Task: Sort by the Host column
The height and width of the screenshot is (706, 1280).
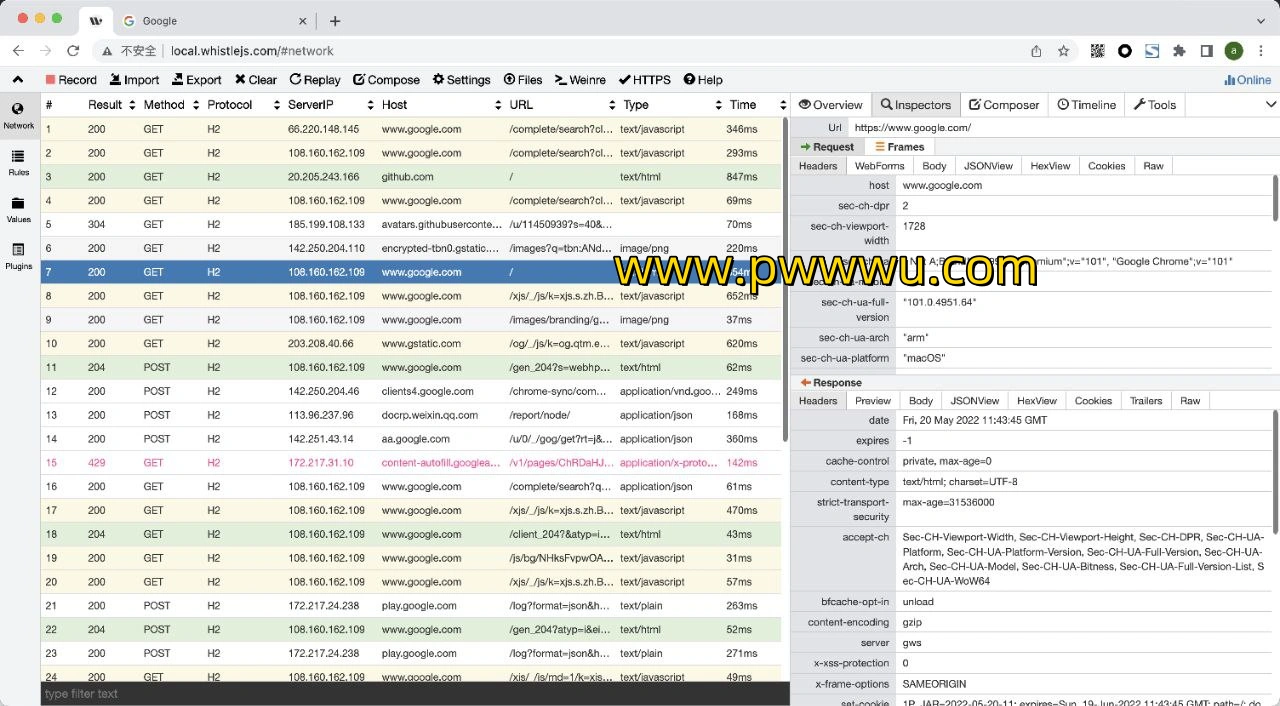Action: [441, 105]
